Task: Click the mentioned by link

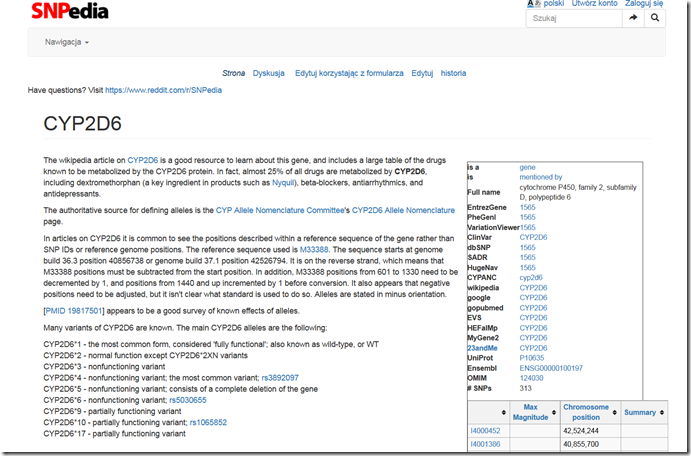Action: tap(541, 177)
